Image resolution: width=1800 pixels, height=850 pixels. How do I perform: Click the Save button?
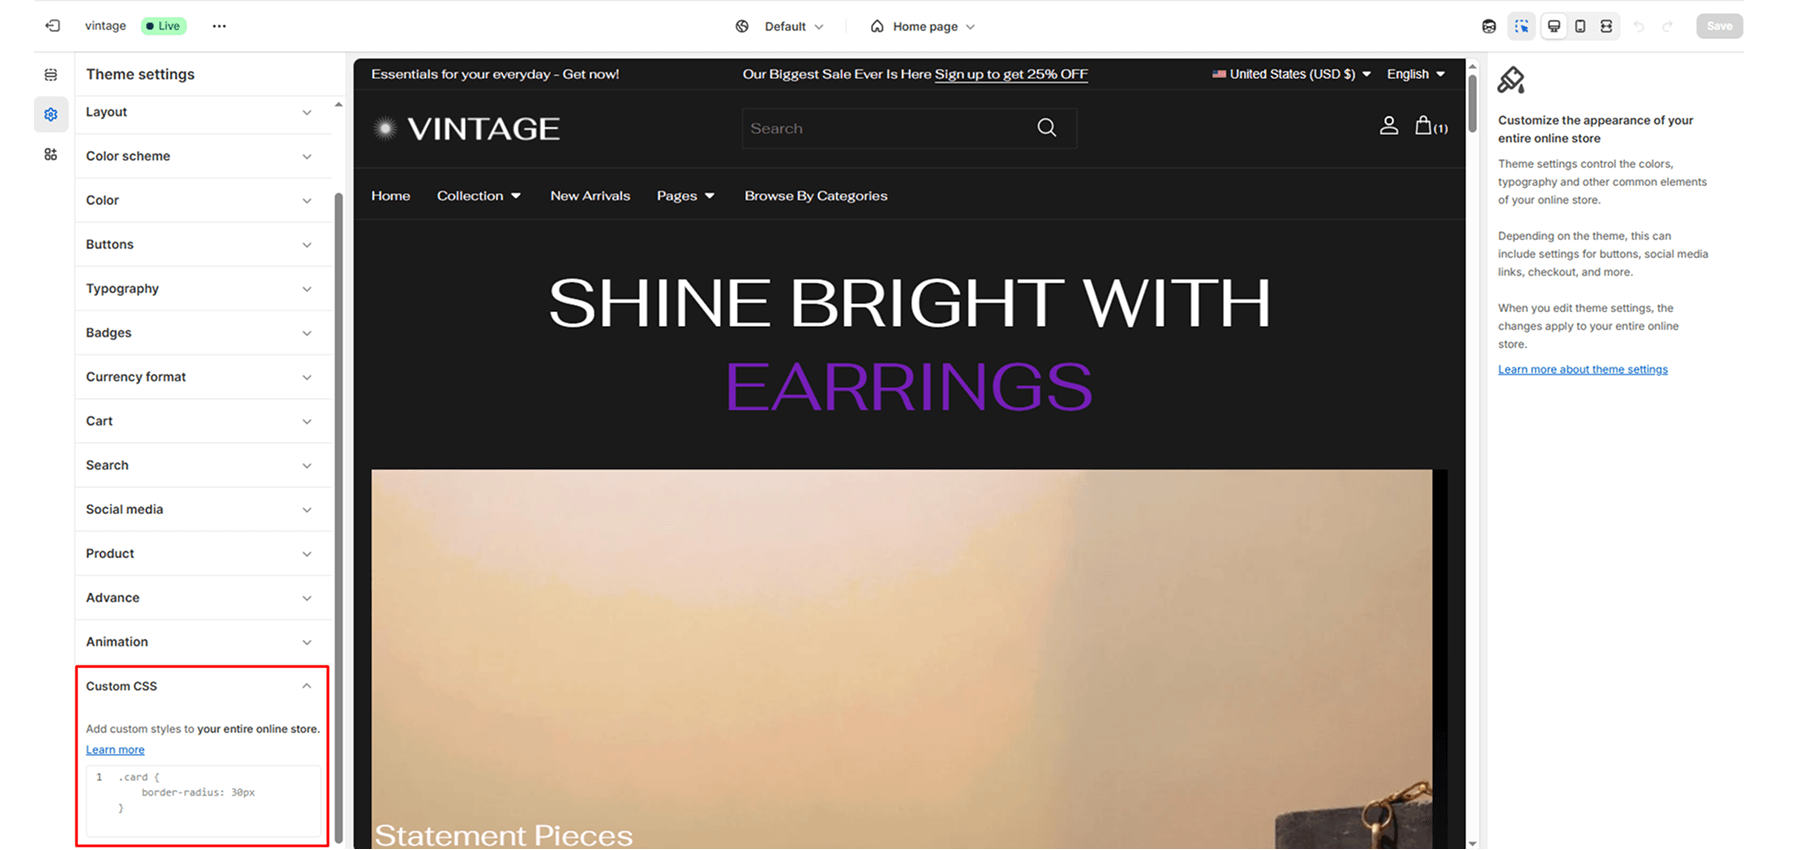pyautogui.click(x=1719, y=26)
